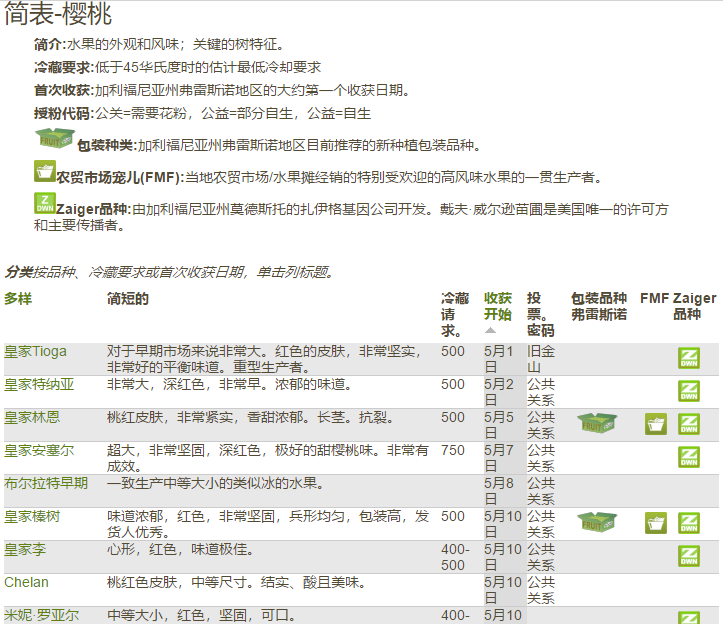Sort by the 多样 variety column header
This screenshot has width=723, height=624.
tap(18, 299)
